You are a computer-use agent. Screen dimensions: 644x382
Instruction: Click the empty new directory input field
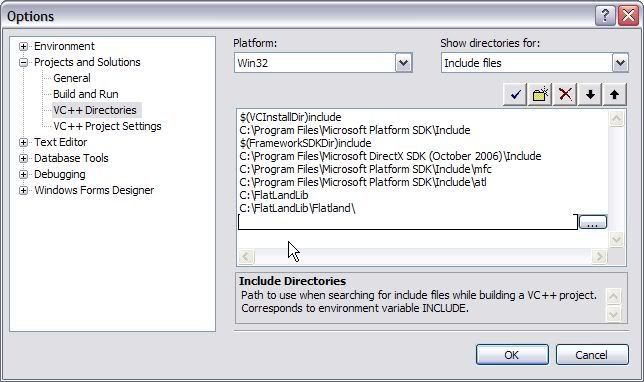(408, 222)
